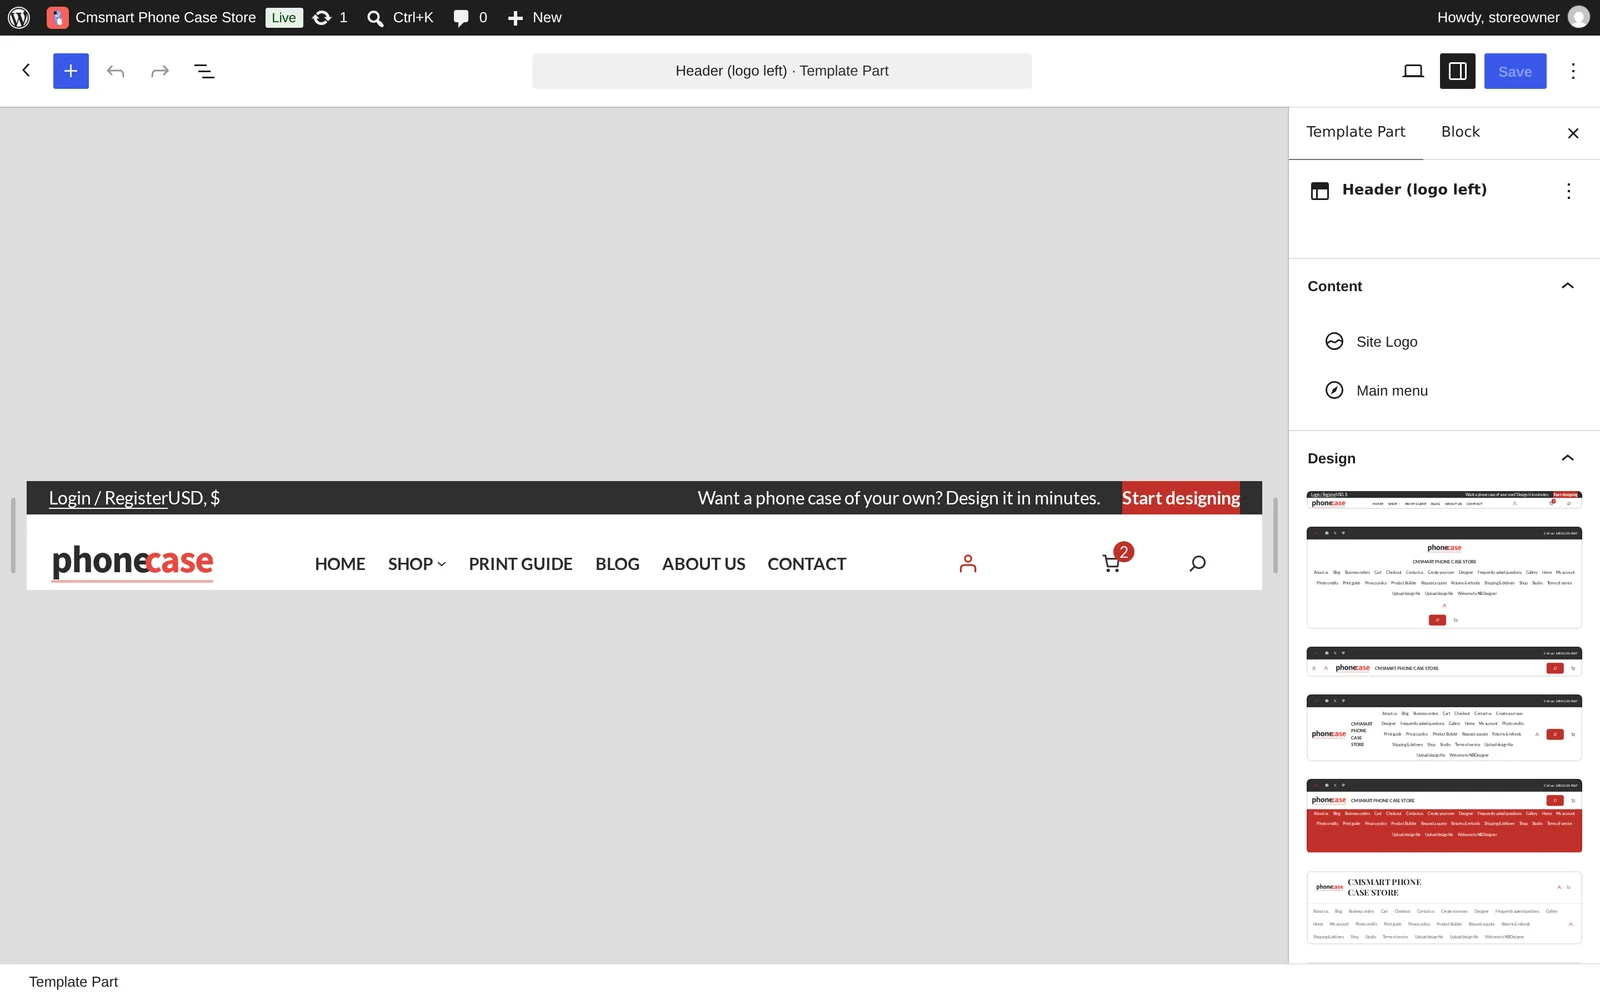Open editor Options three-dot menu
This screenshot has width=1600, height=1000.
[1573, 71]
